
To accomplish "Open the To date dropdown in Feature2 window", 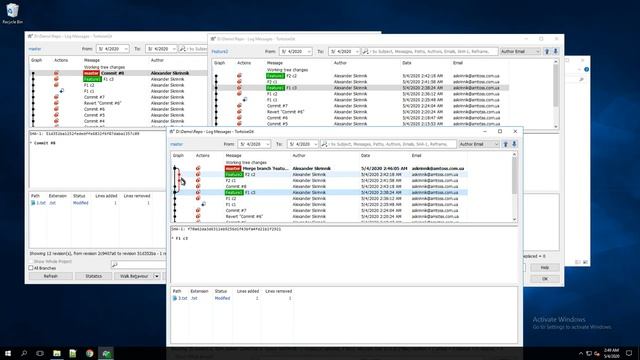I will [x=357, y=51].
